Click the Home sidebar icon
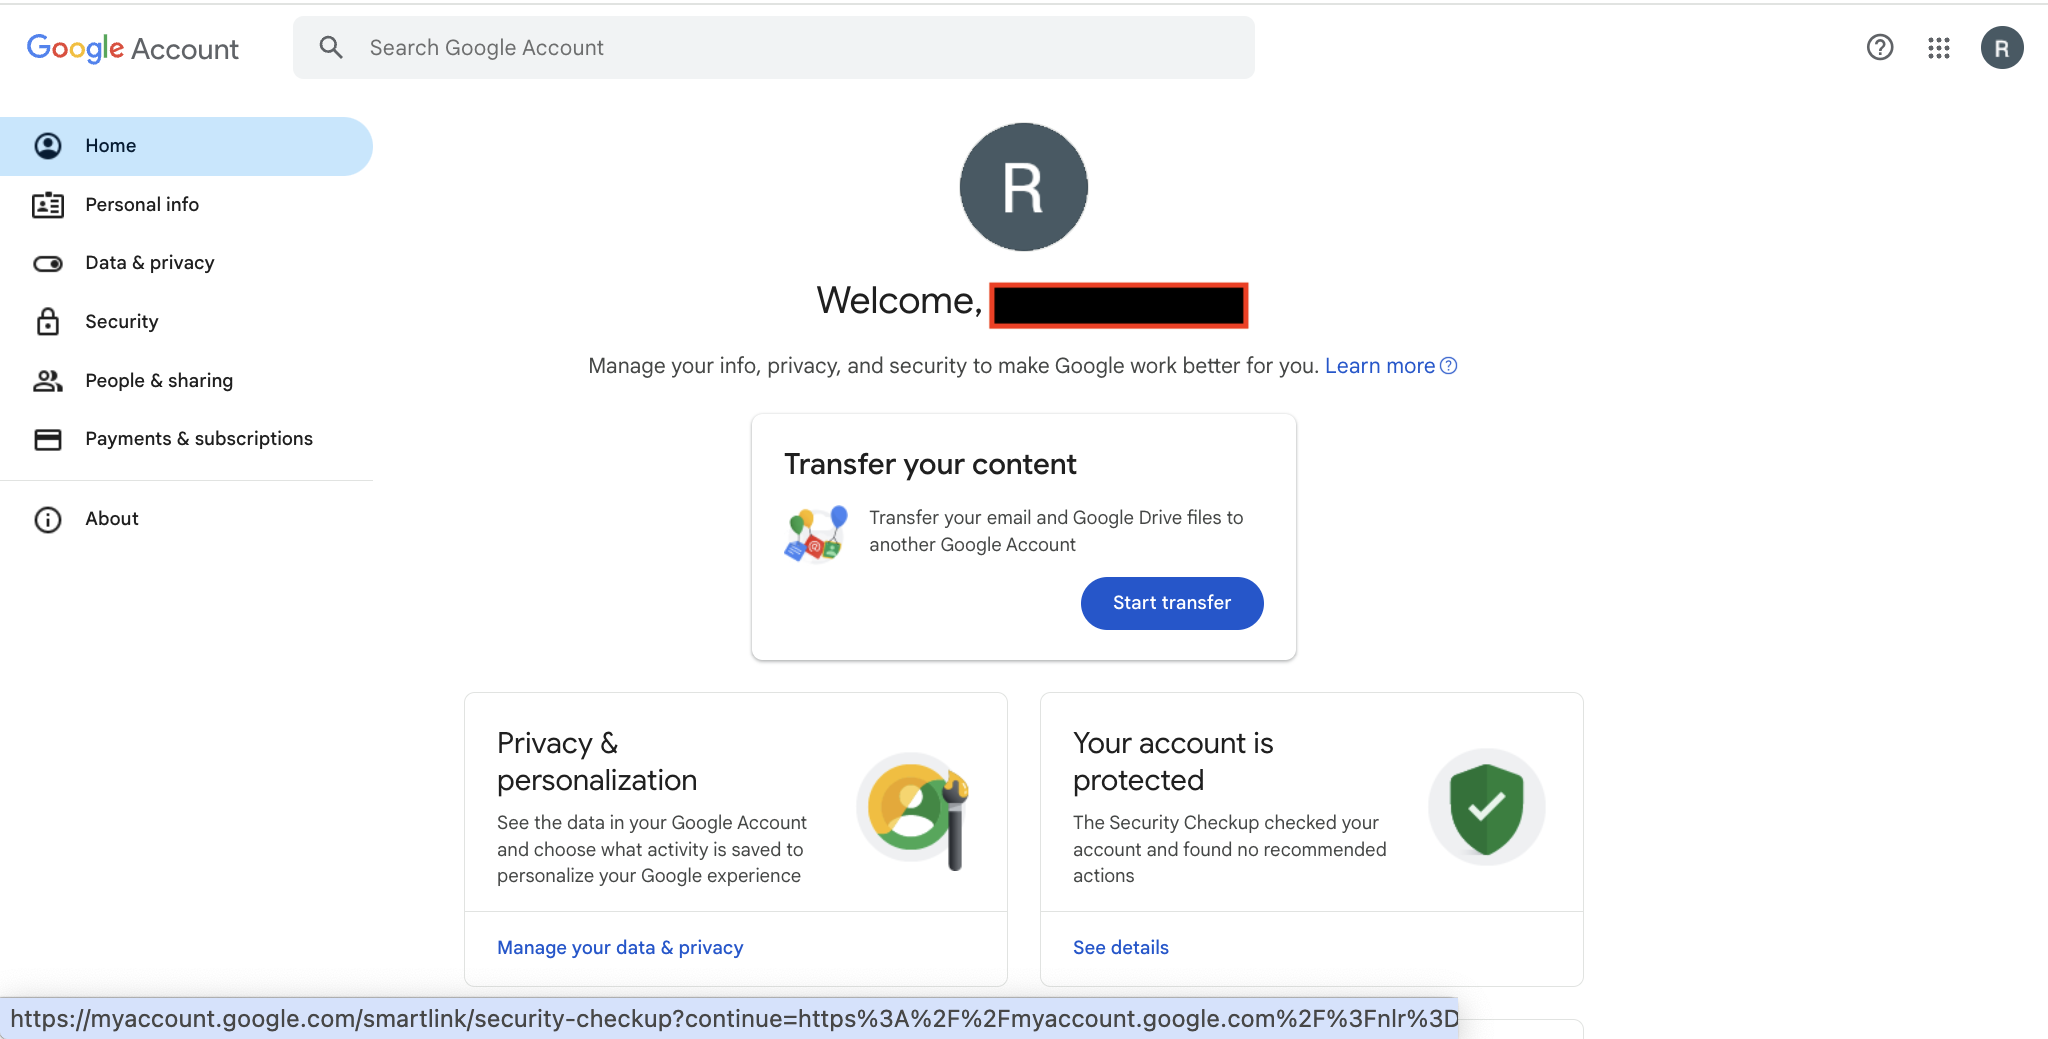 point(48,146)
